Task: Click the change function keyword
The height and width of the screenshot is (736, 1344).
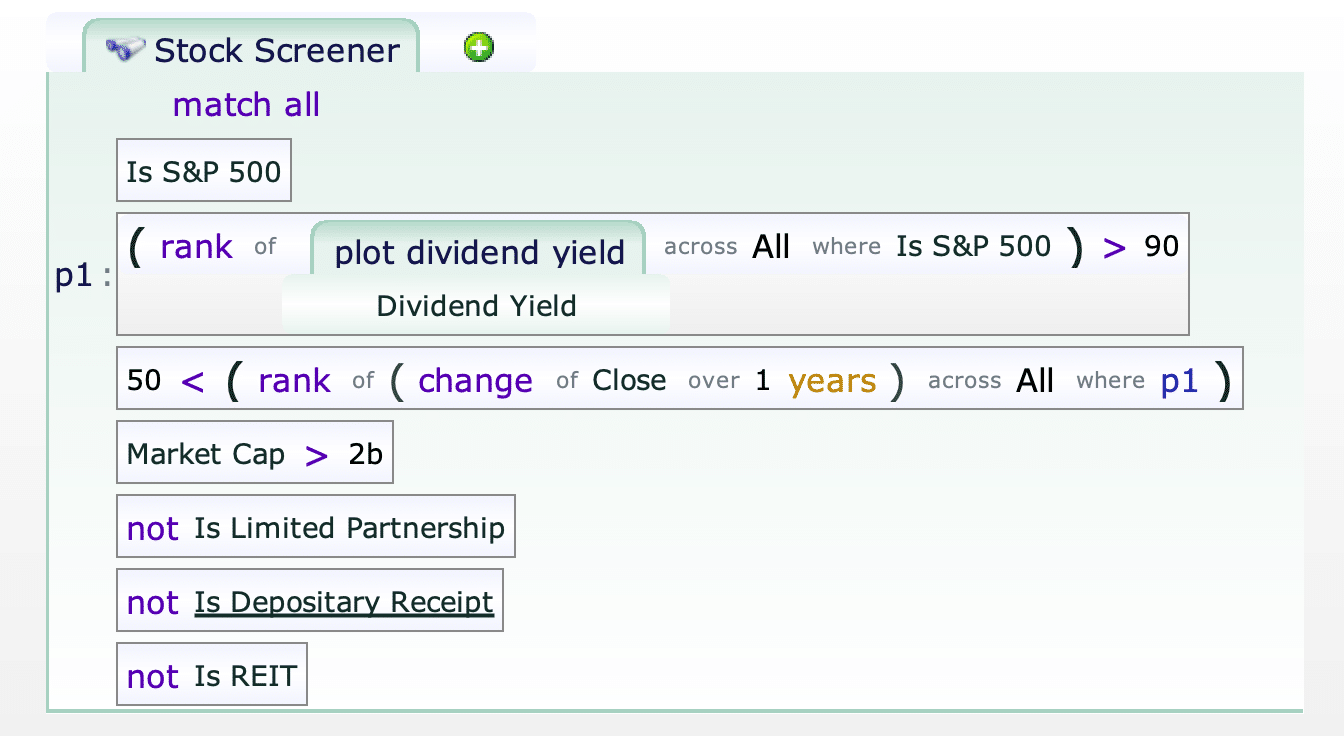Action: 475,380
